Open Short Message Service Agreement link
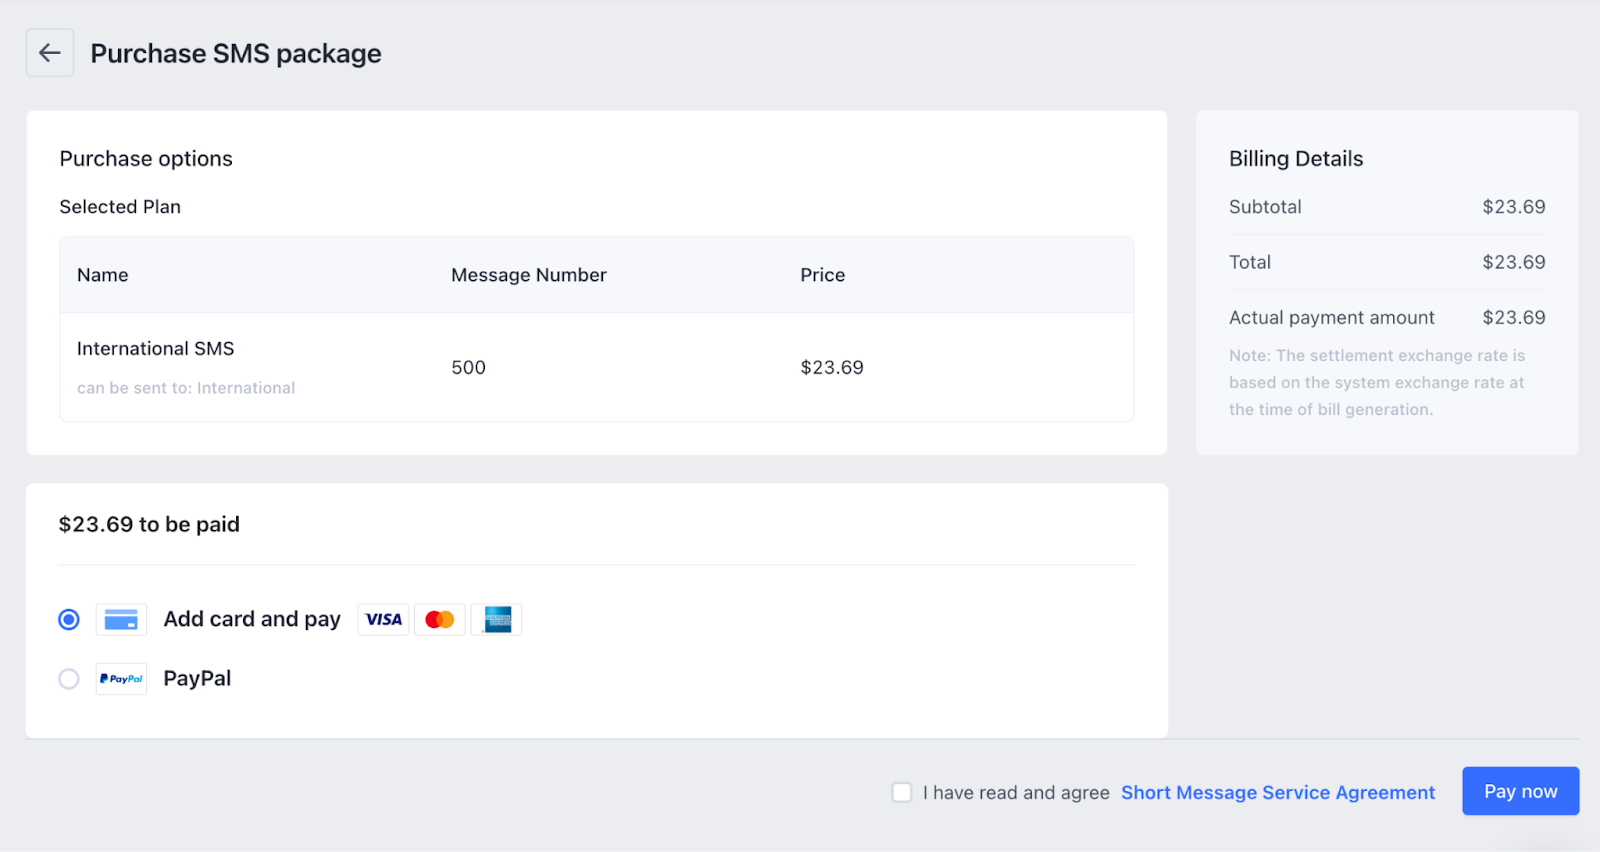This screenshot has width=1600, height=852. coord(1277,792)
